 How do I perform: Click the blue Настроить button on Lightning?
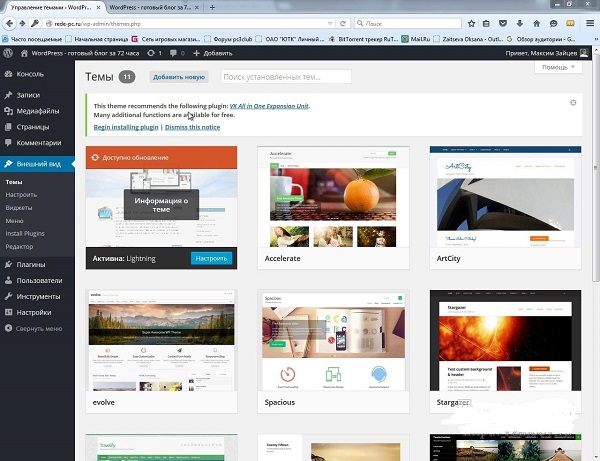210,258
